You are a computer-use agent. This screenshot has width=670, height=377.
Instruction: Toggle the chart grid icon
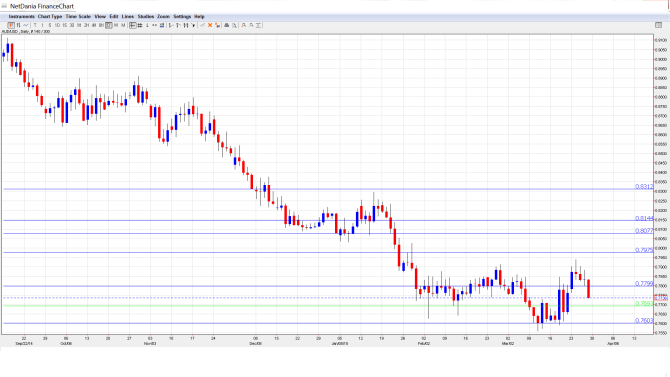pos(140,25)
